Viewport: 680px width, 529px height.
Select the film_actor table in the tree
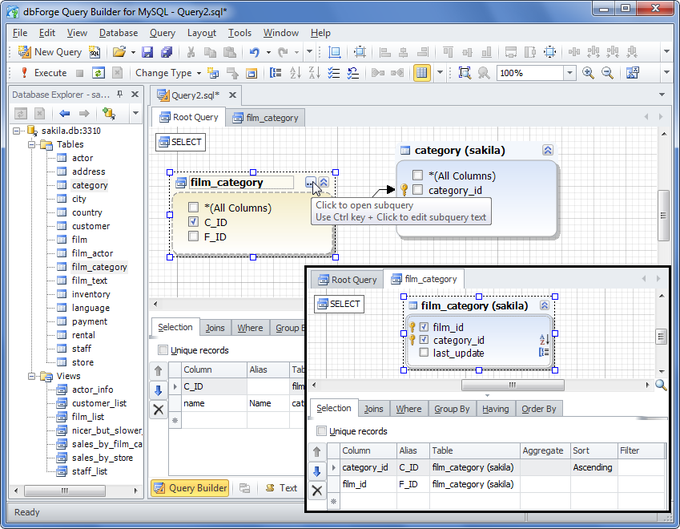pos(92,254)
